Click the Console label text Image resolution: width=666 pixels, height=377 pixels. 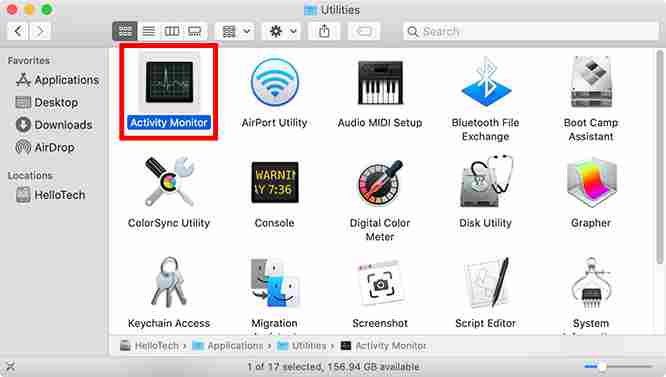[274, 223]
